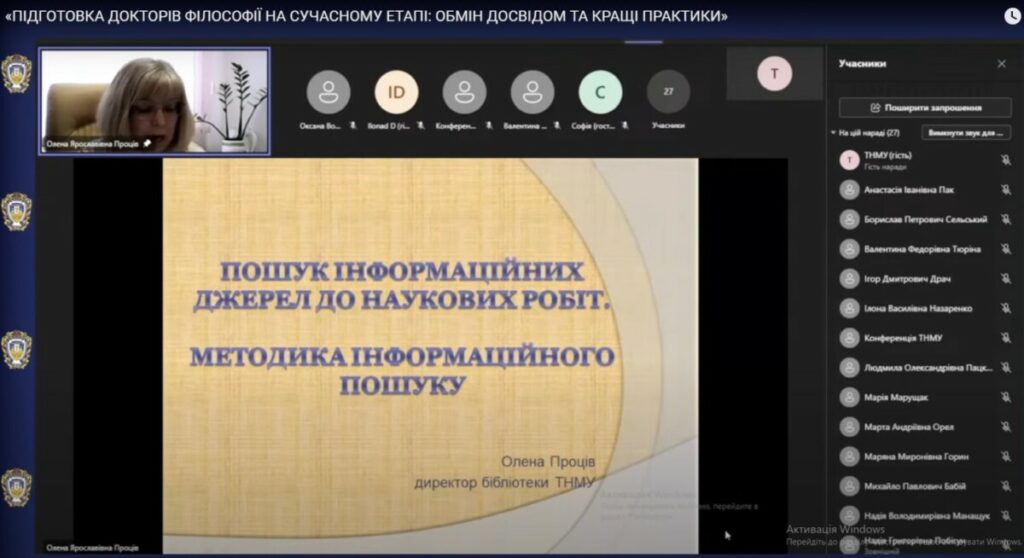This screenshot has width=1024, height=558.
Task: Collapse the 'На цій нараді (27)' section
Action: tap(834, 133)
